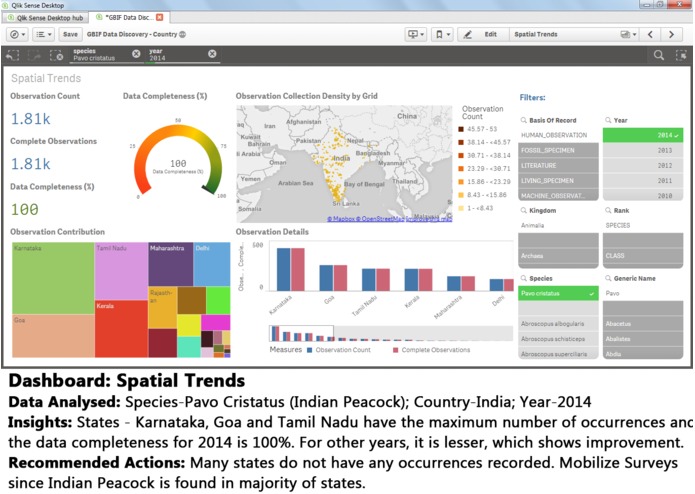Viewport: 695px width, 494px height.
Task: Select year 2012 in Year filter
Action: pyautogui.click(x=643, y=165)
